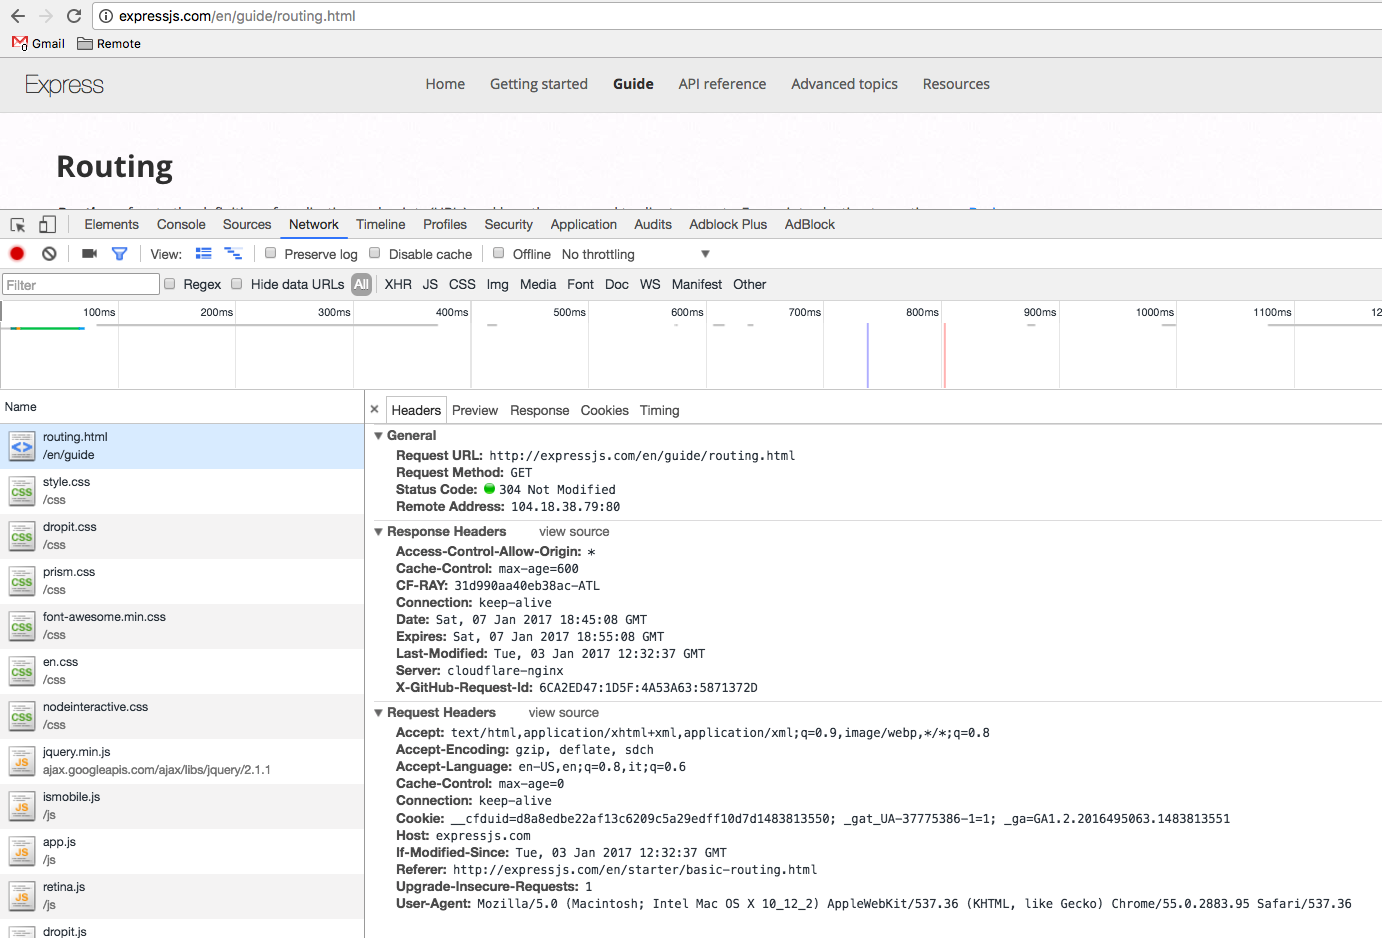Clear the network log
This screenshot has height=938, width=1382.
pyautogui.click(x=49, y=254)
